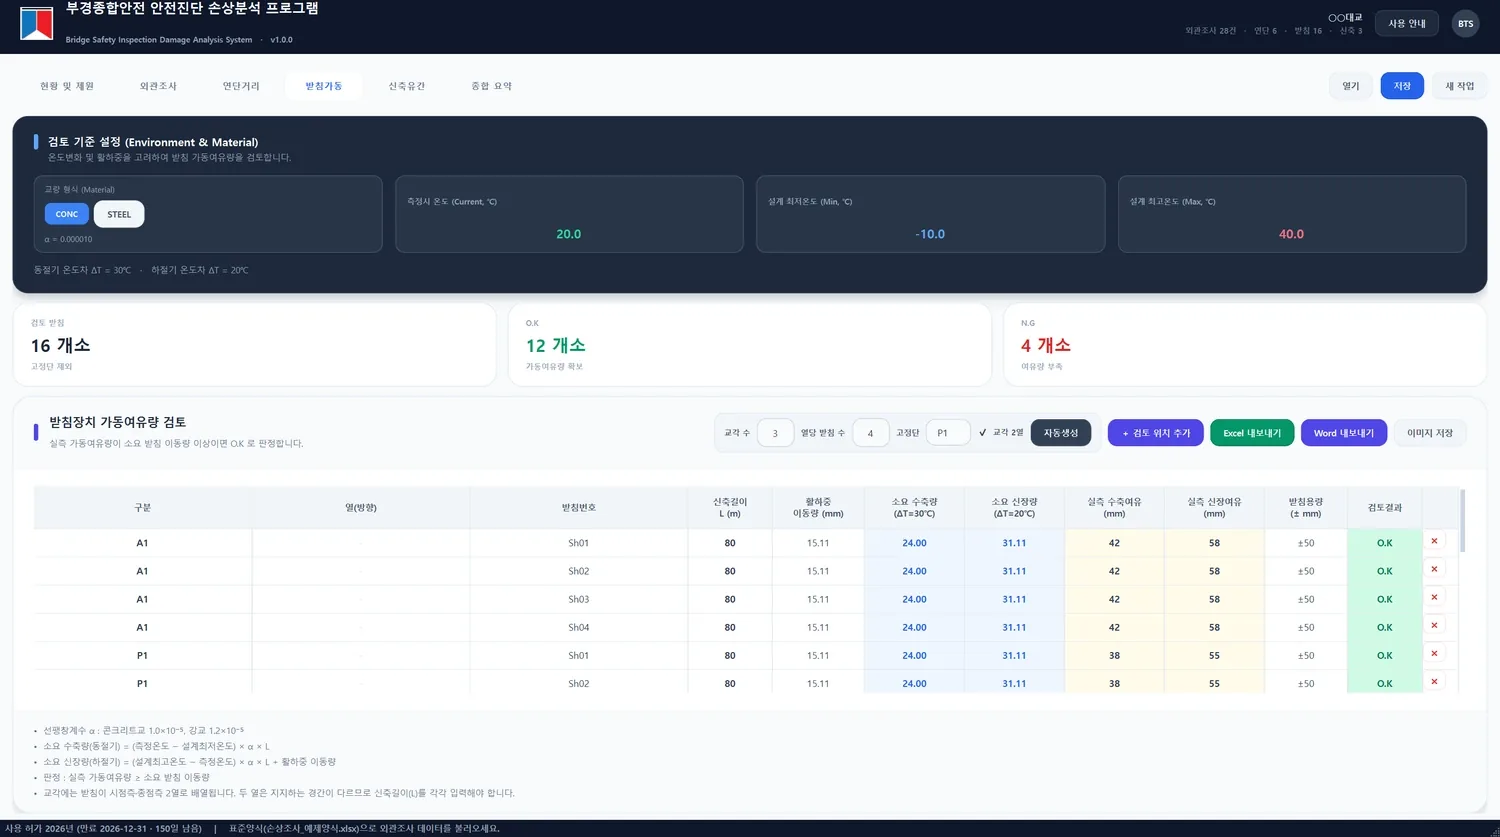Edit the 측정시 온도 value 20.0
1500x837 pixels.
click(x=569, y=234)
